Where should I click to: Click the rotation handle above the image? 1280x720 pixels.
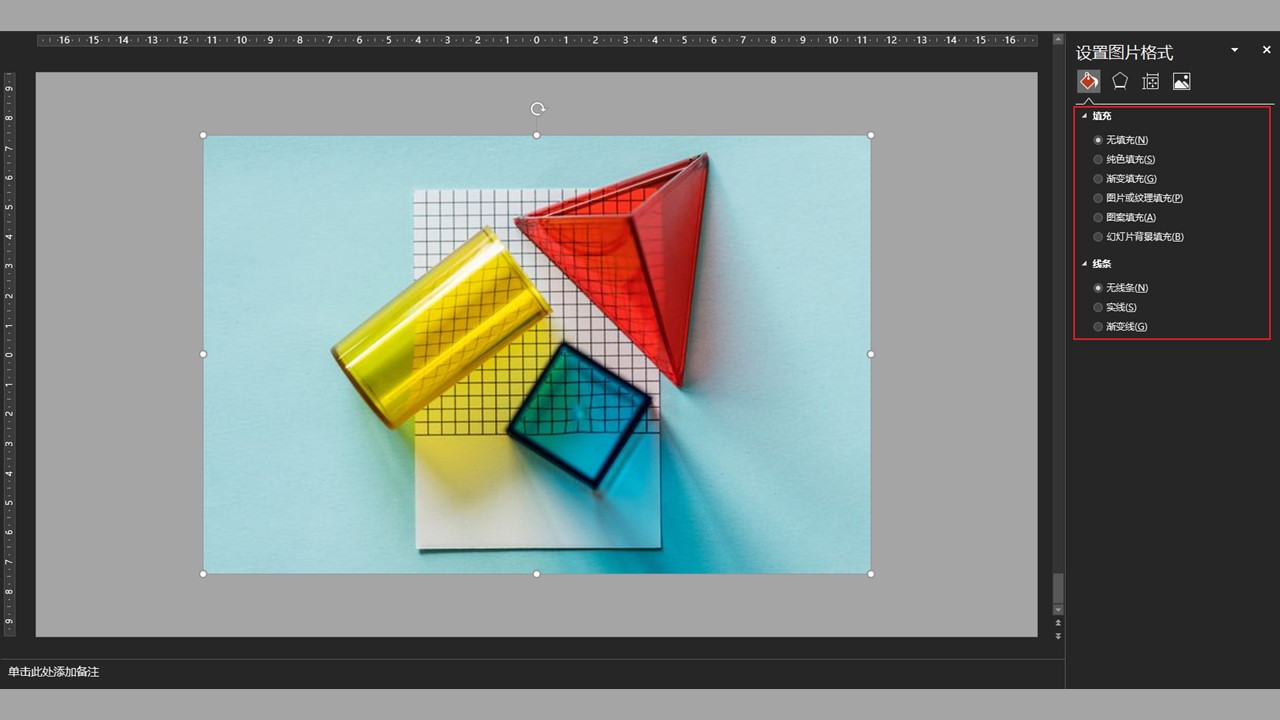click(x=537, y=109)
